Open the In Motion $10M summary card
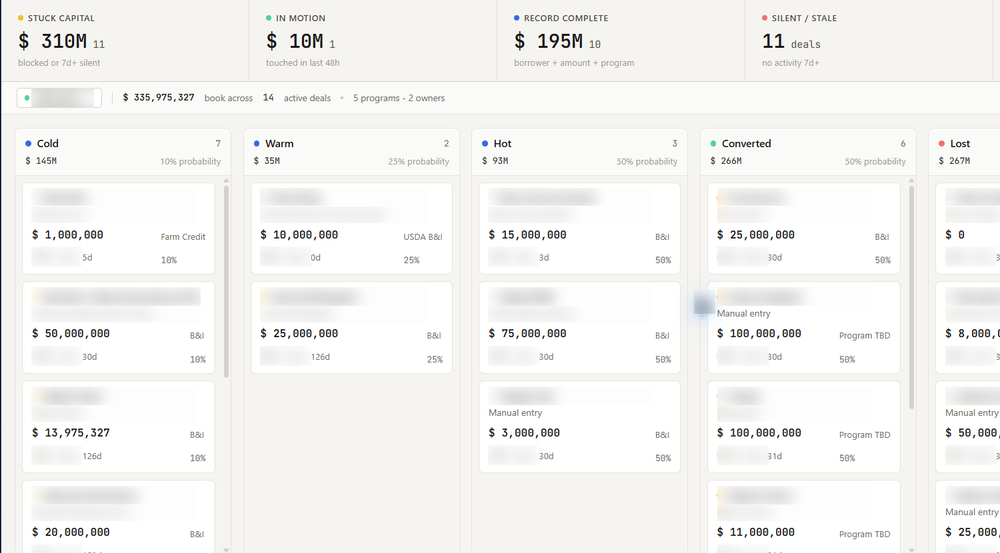 (373, 41)
